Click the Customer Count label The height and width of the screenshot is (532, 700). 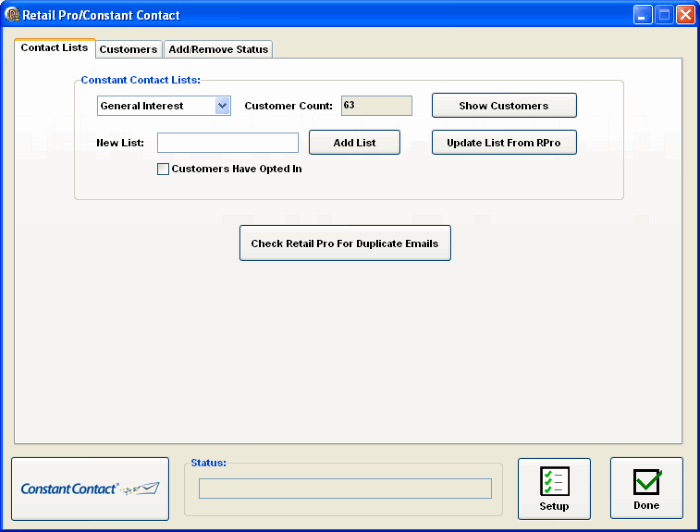click(288, 106)
